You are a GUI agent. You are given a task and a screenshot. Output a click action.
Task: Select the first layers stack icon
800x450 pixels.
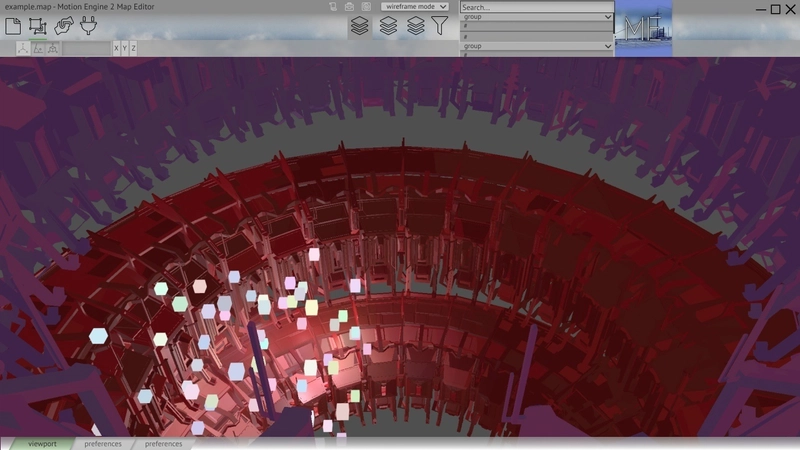[360, 26]
